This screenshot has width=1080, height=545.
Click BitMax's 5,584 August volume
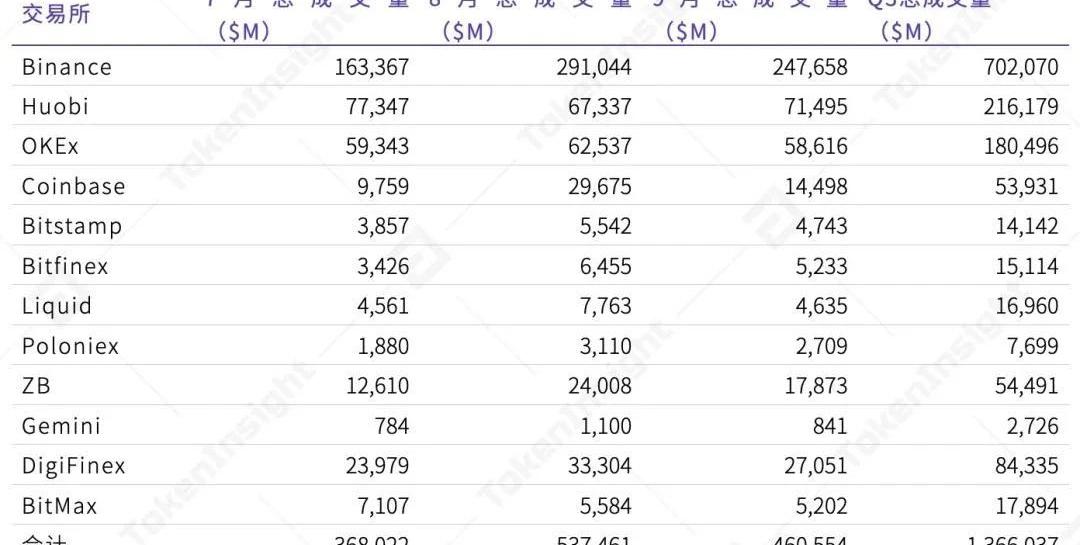click(605, 506)
